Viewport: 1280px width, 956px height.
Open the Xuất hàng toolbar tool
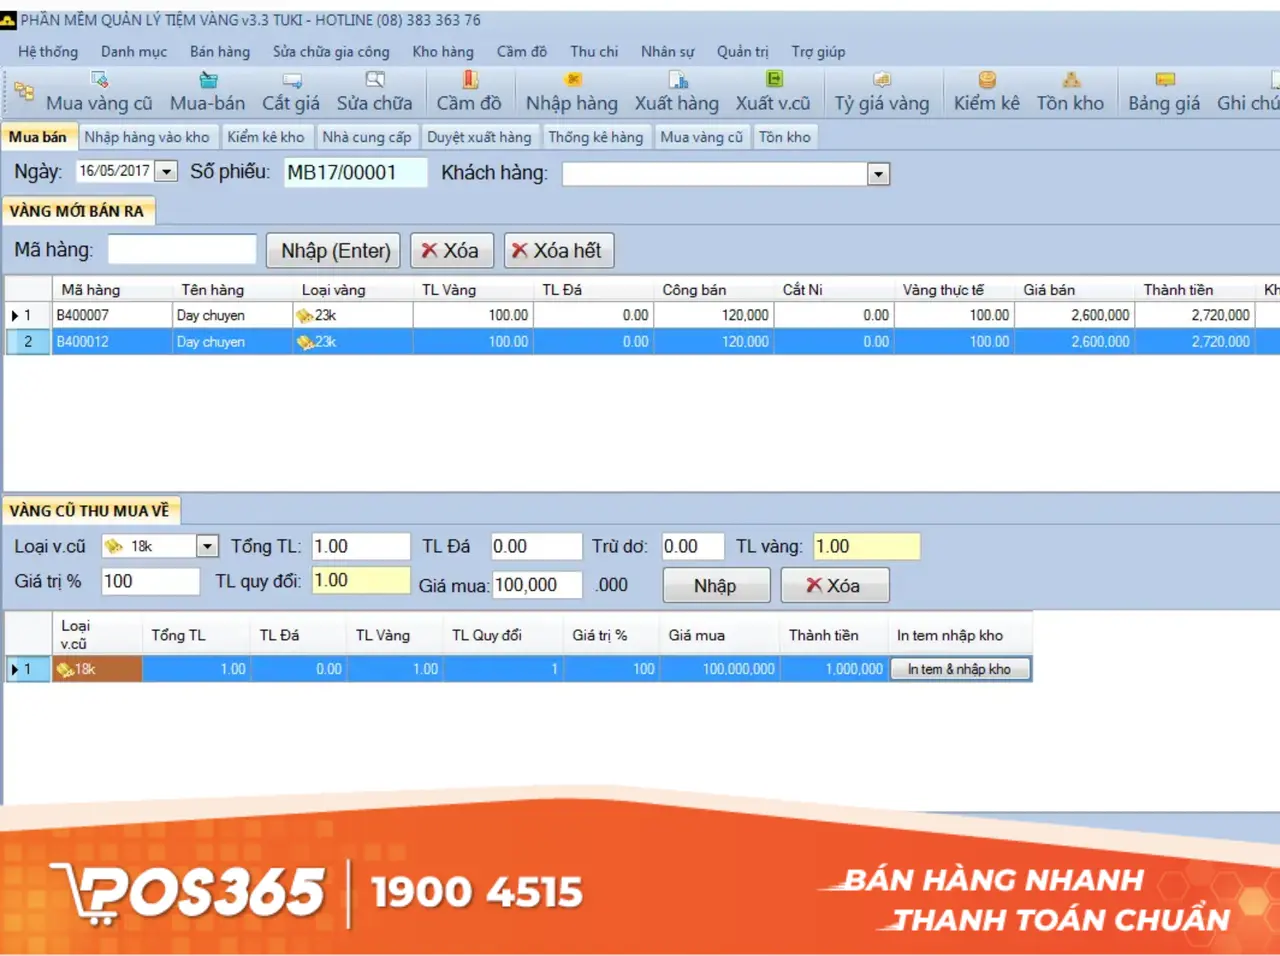click(677, 92)
